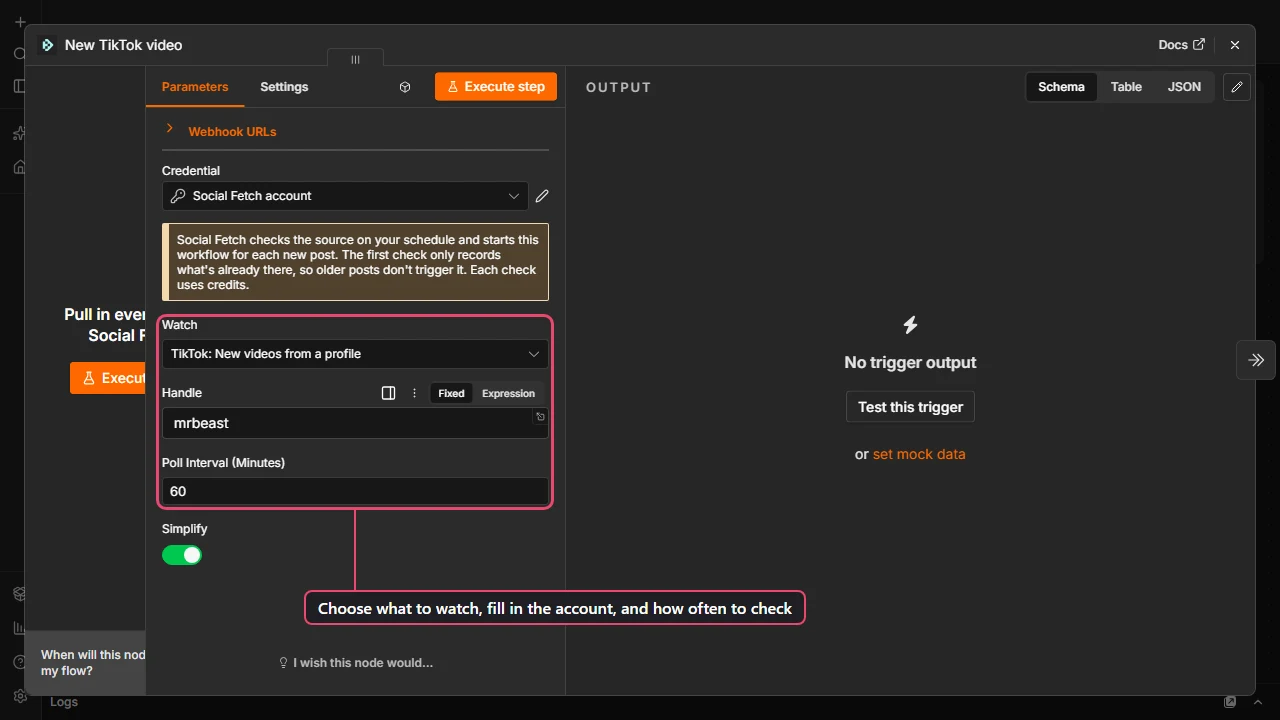The width and height of the screenshot is (1280, 720).
Task: Click the edit output pencil icon
Action: click(1237, 87)
